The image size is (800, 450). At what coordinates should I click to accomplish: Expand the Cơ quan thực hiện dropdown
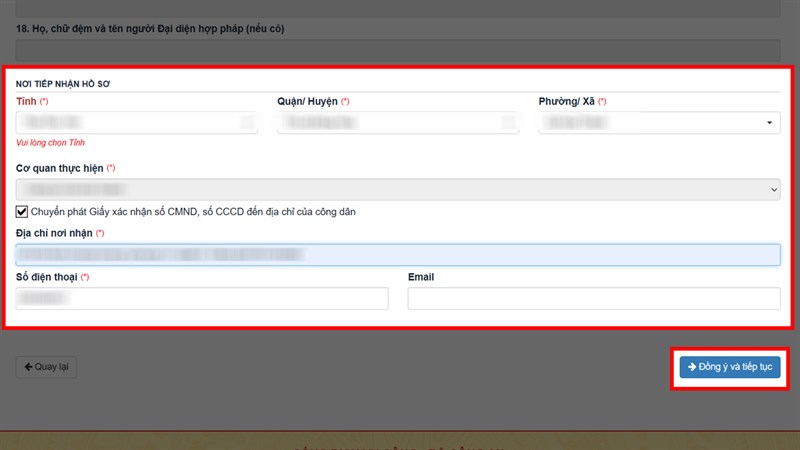398,189
